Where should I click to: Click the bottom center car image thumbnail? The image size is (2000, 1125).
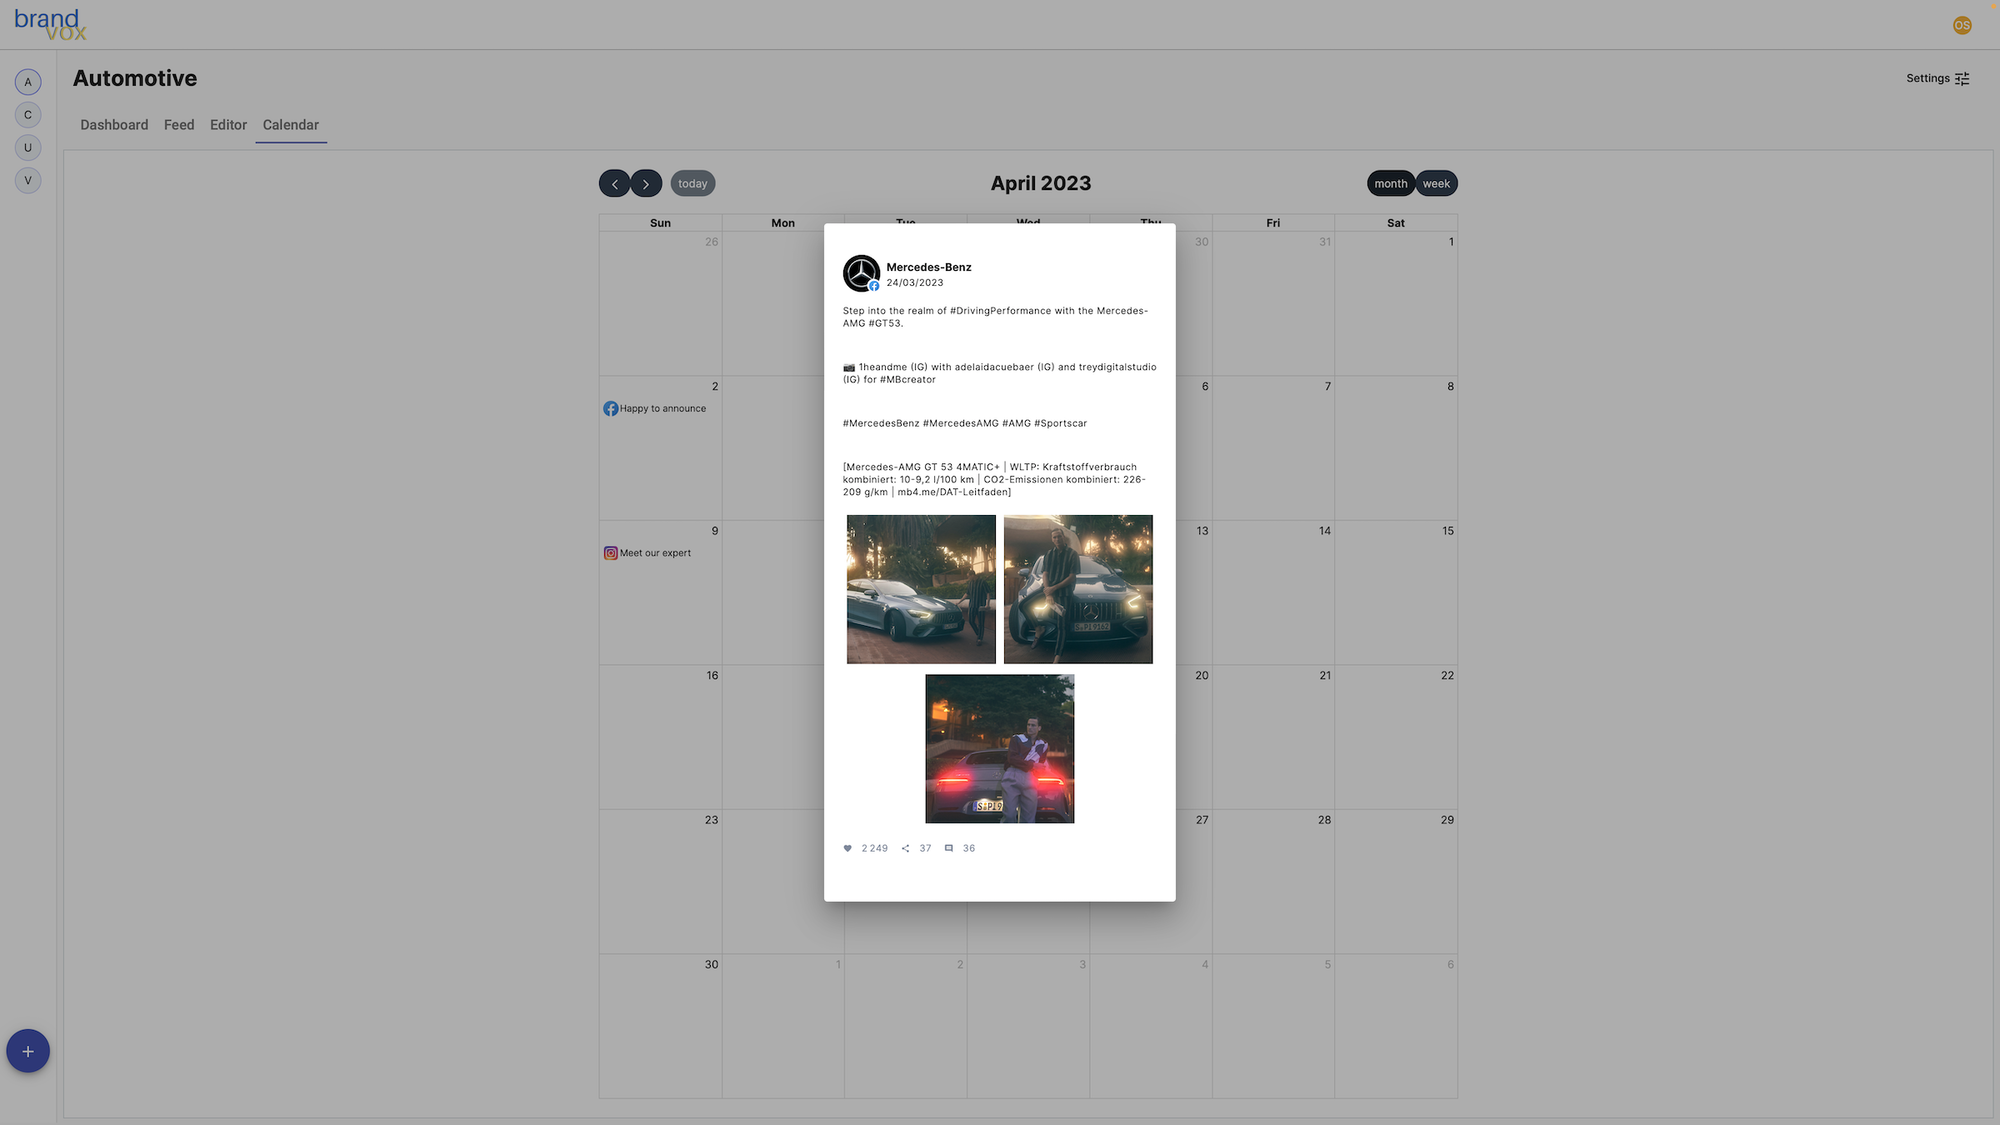click(x=999, y=747)
